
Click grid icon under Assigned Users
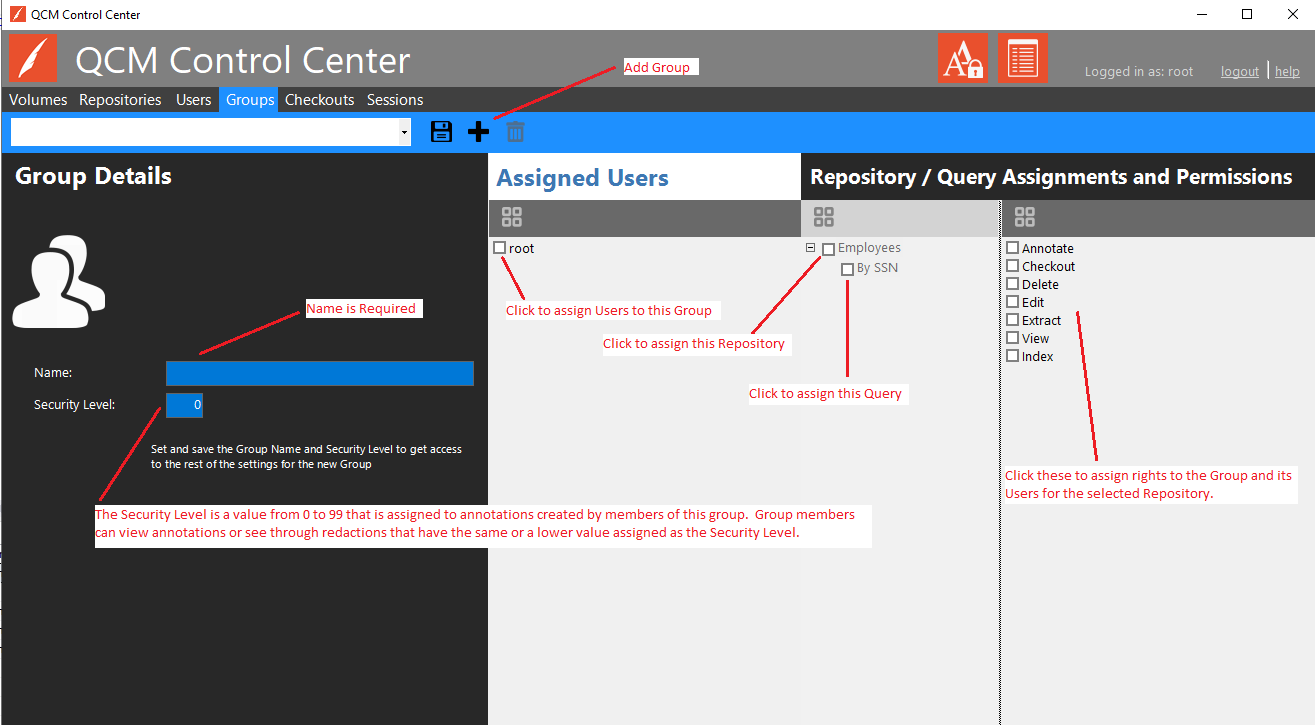pyautogui.click(x=512, y=217)
